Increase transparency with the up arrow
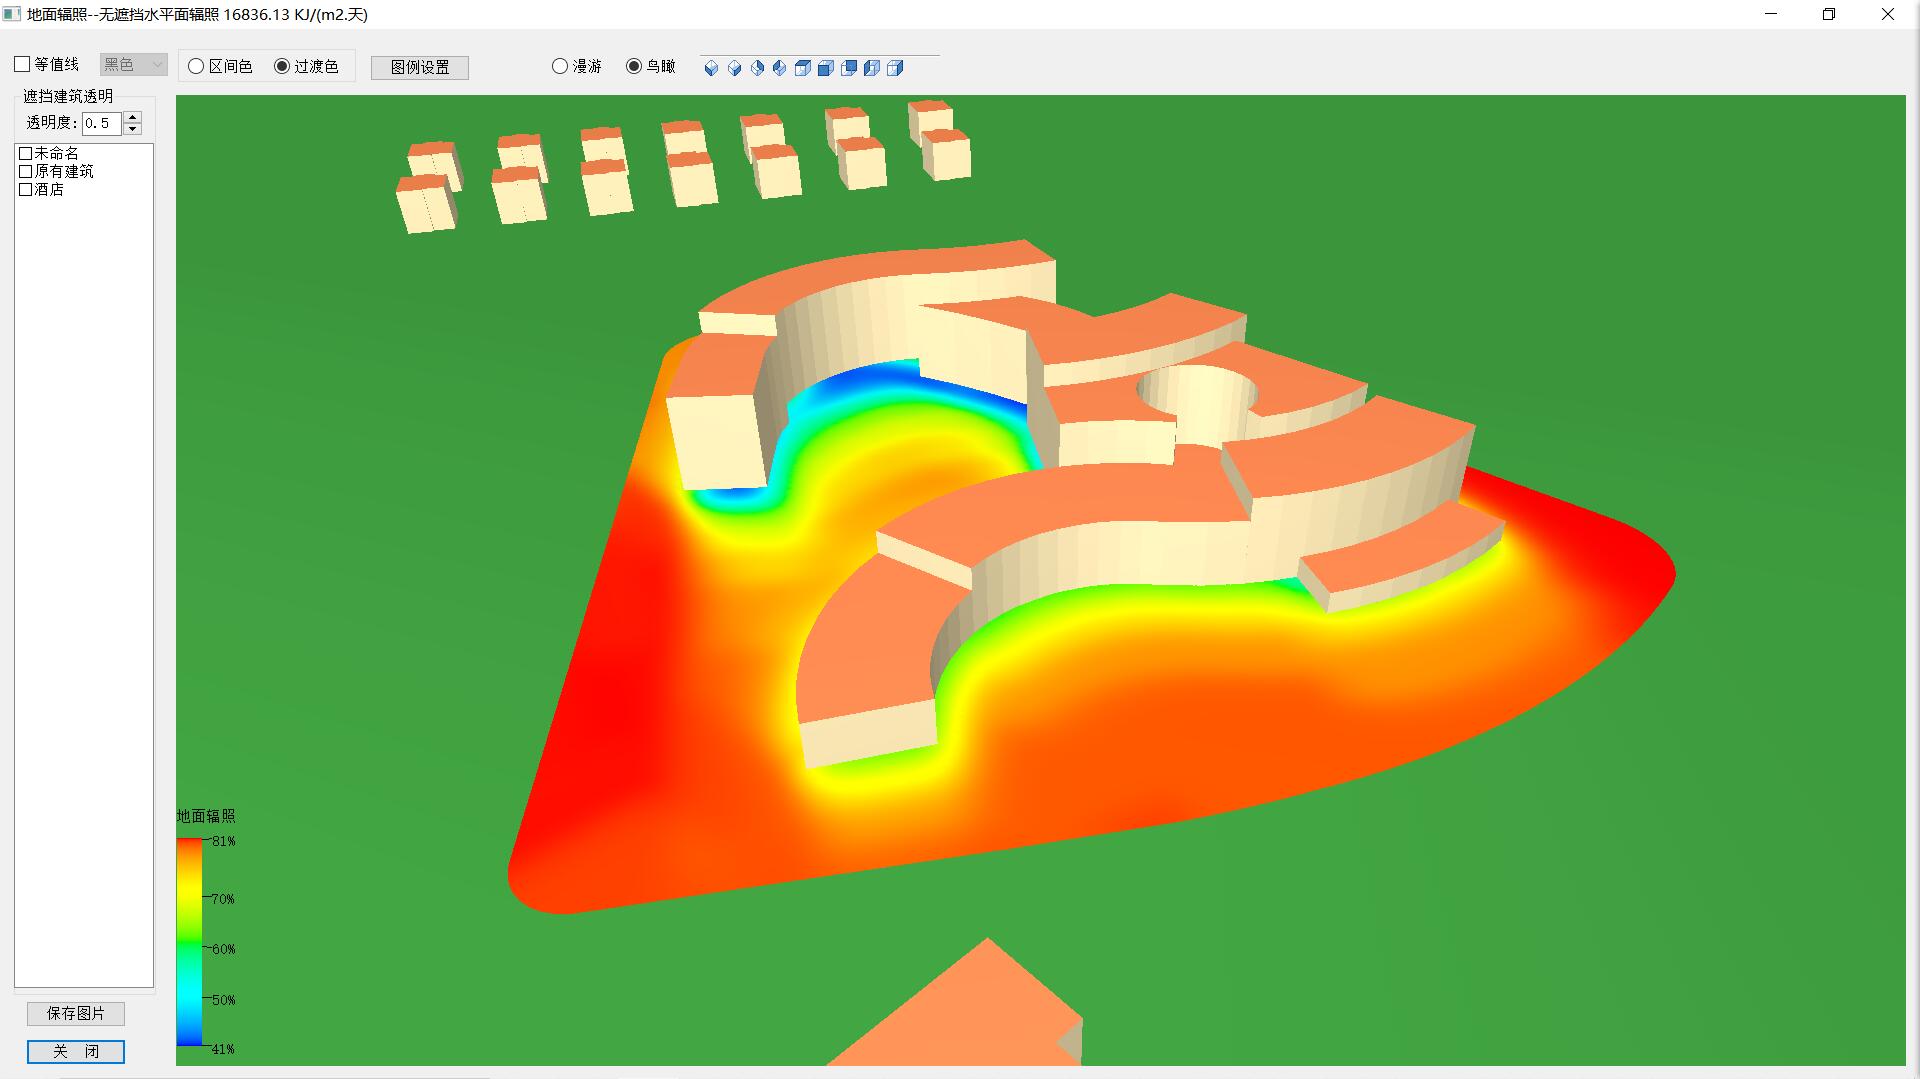The height and width of the screenshot is (1079, 1920). coord(133,117)
